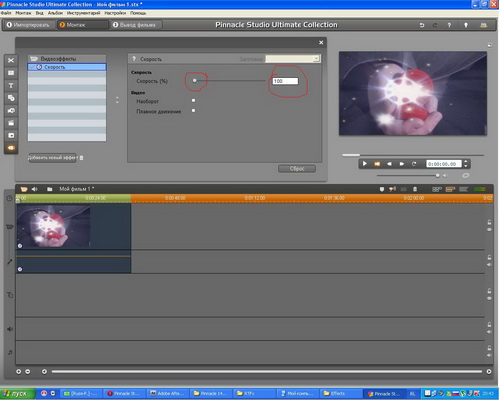Viewport: 500px width, 400px height.
Task: Switch to the Вывод фильма tab
Action: [x=135, y=25]
